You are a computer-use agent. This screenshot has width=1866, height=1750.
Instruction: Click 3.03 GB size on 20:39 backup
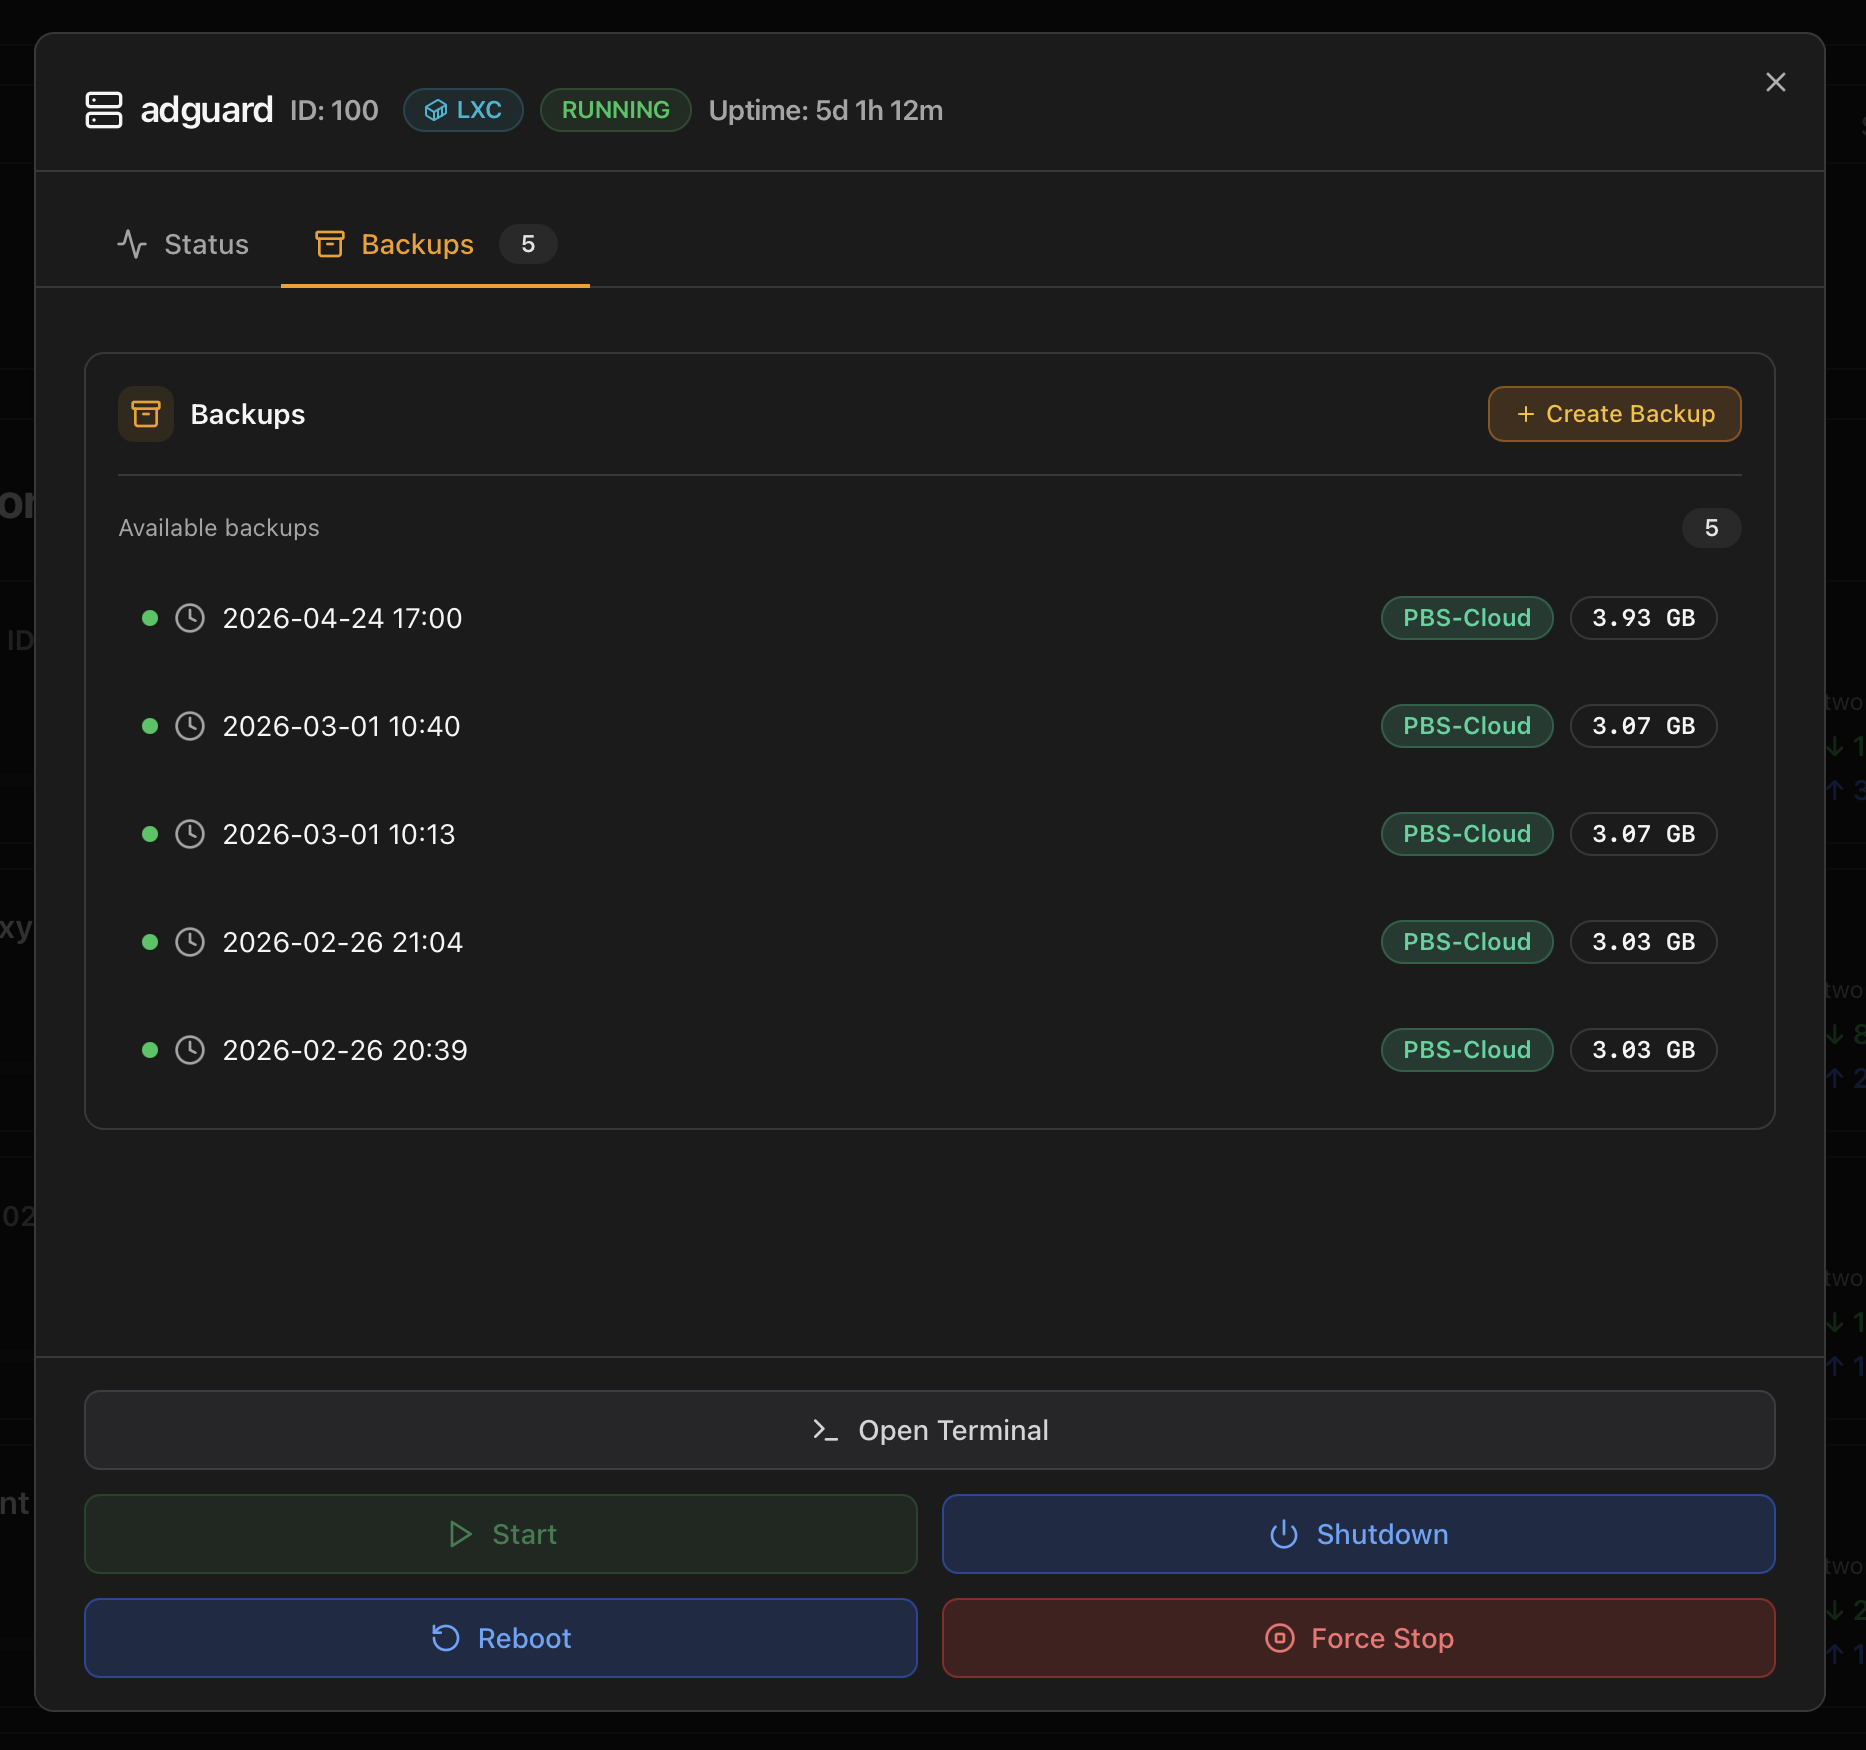click(1643, 1050)
